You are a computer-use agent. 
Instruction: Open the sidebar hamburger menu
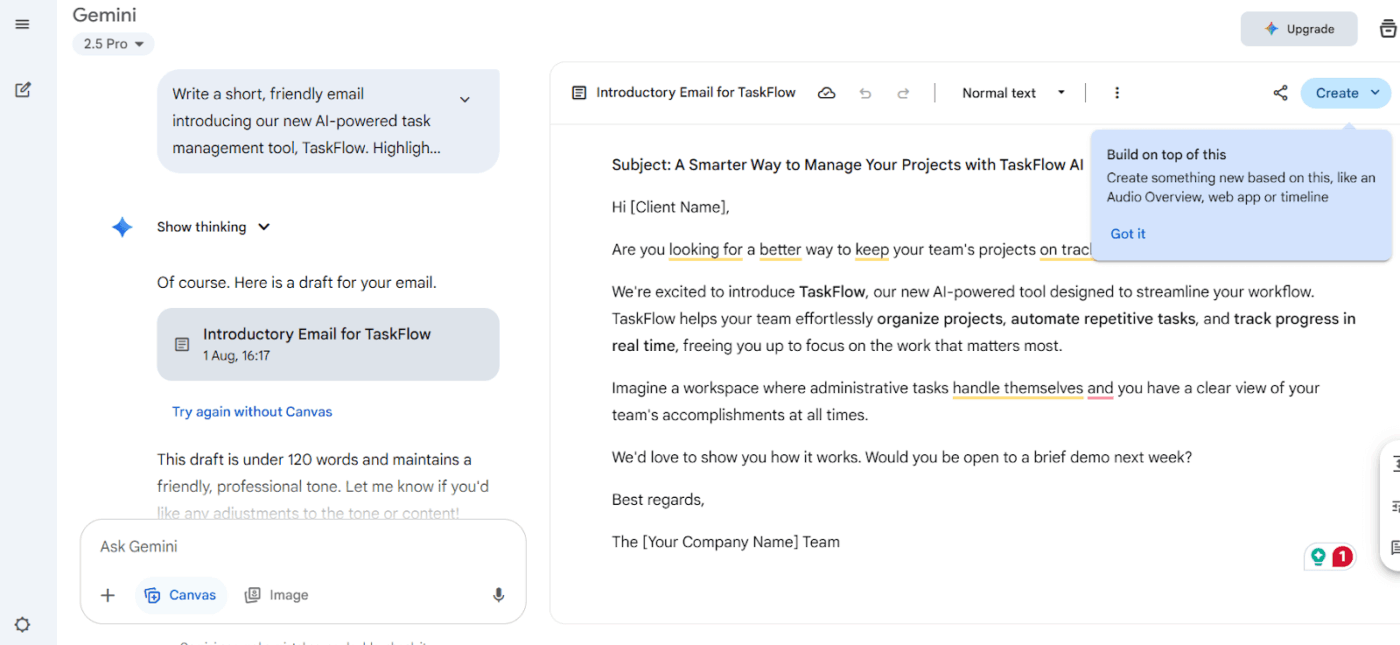coord(22,24)
